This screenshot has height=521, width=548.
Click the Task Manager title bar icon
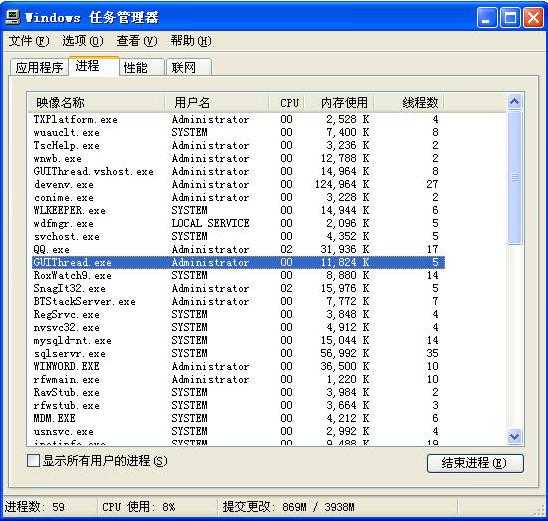pyautogui.click(x=13, y=17)
